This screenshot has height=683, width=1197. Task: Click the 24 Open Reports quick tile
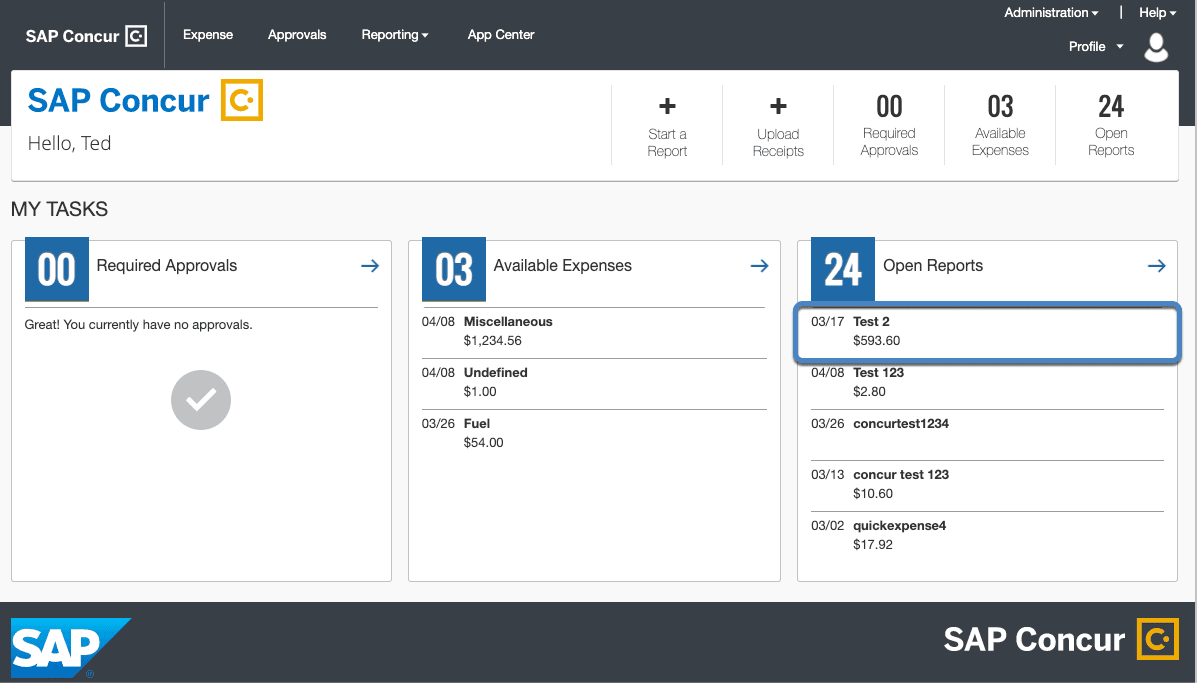pos(1111,125)
